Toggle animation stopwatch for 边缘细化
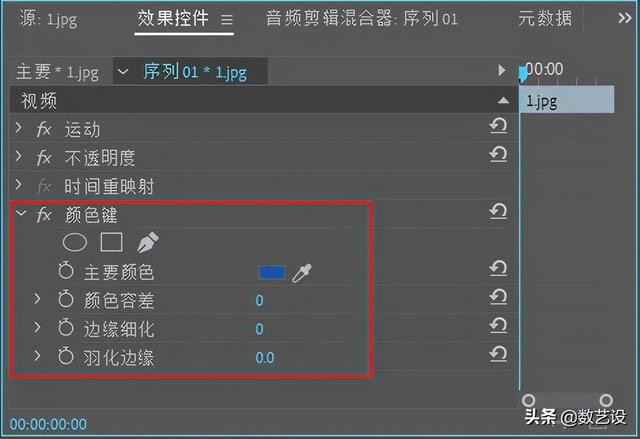 coord(67,328)
